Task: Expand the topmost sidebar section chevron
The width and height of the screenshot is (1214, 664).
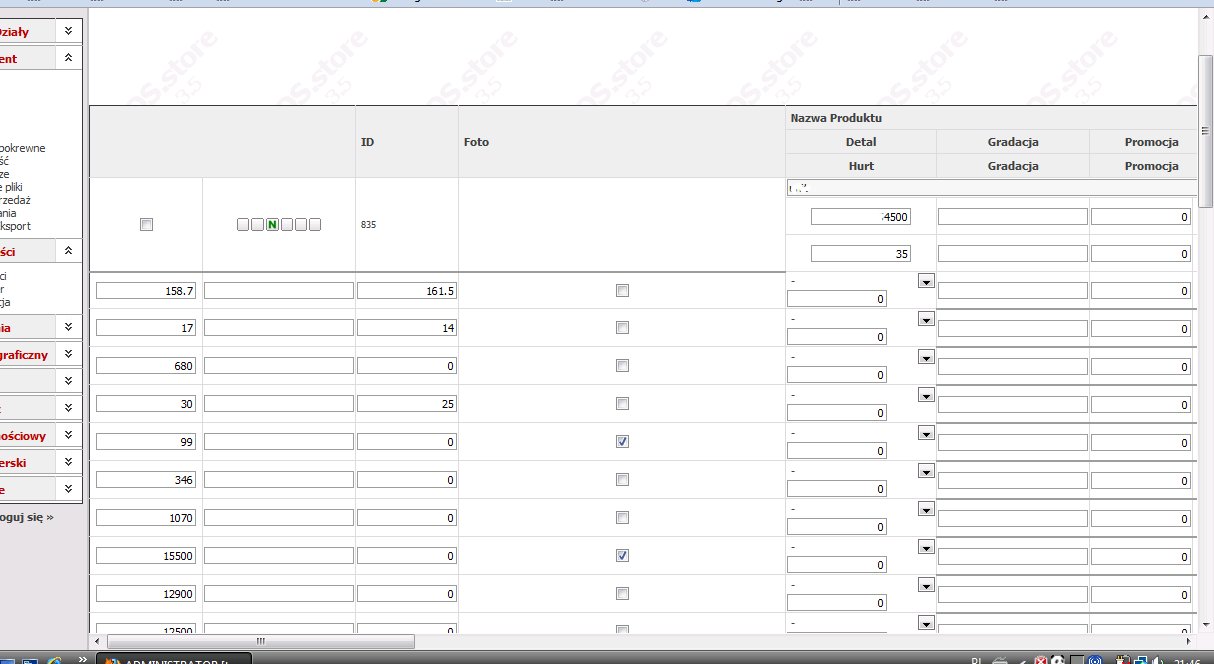Action: point(67,32)
